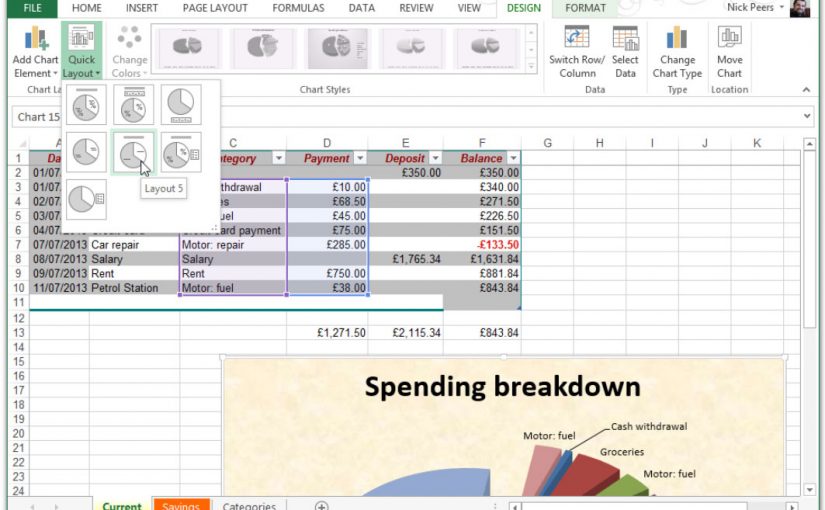Open the Balance column filter dropdown
Image resolution: width=825 pixels, height=510 pixels.
tap(513, 158)
